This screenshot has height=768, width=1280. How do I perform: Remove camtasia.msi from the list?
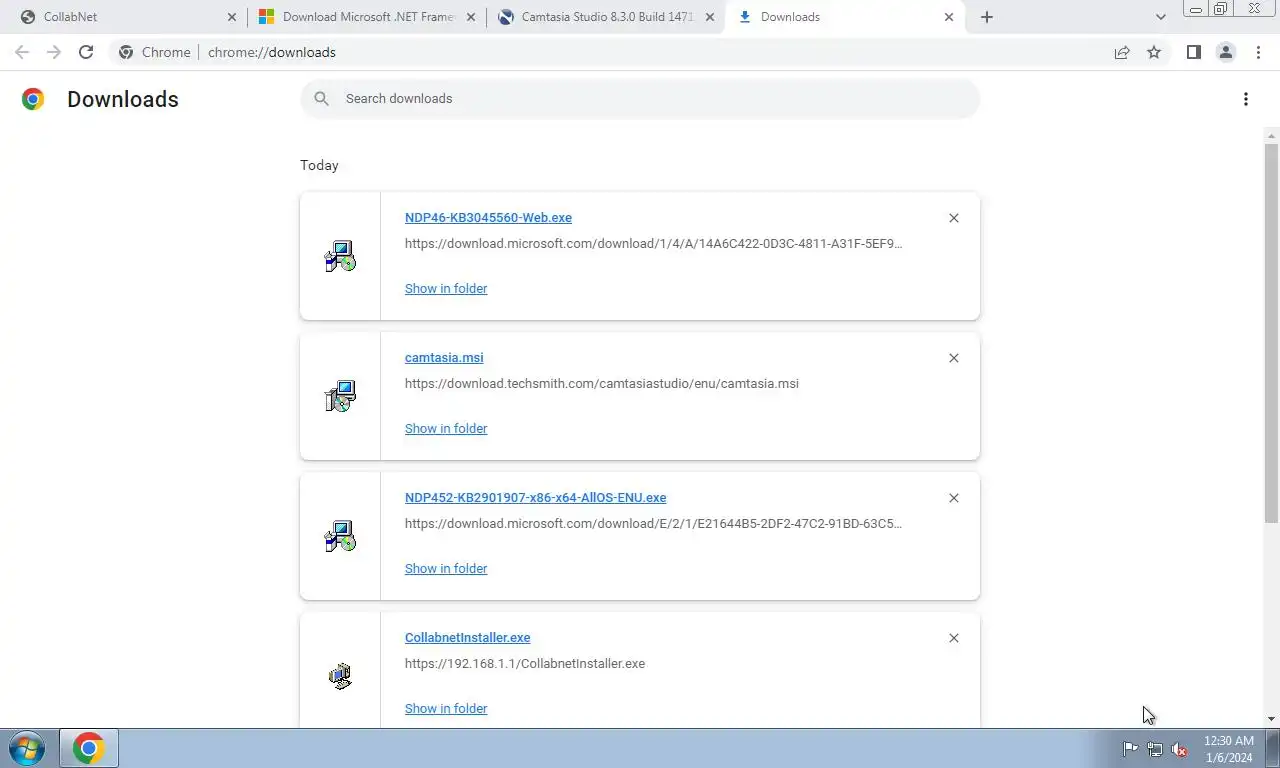(953, 358)
